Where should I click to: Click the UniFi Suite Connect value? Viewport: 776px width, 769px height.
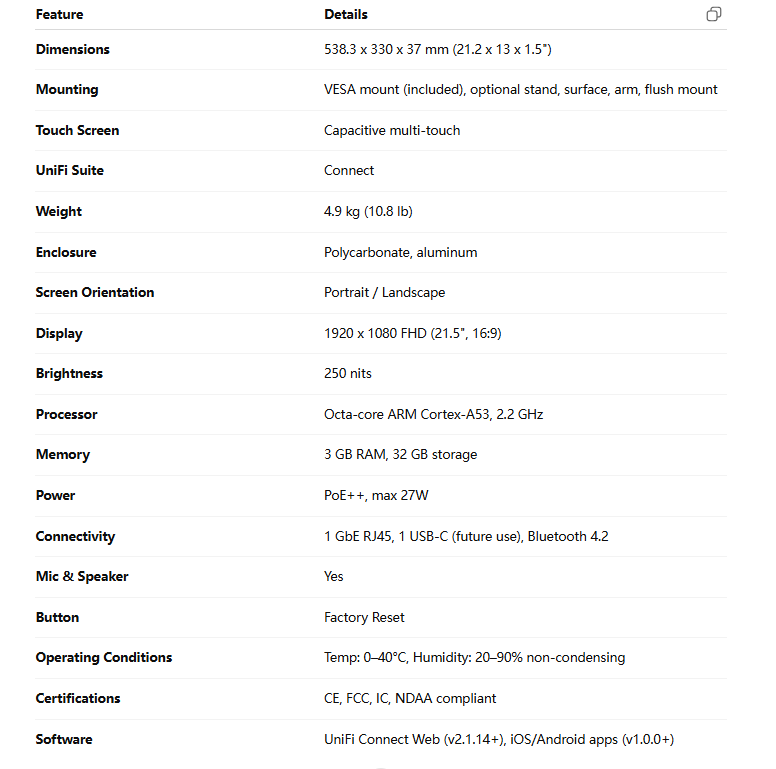[349, 171]
